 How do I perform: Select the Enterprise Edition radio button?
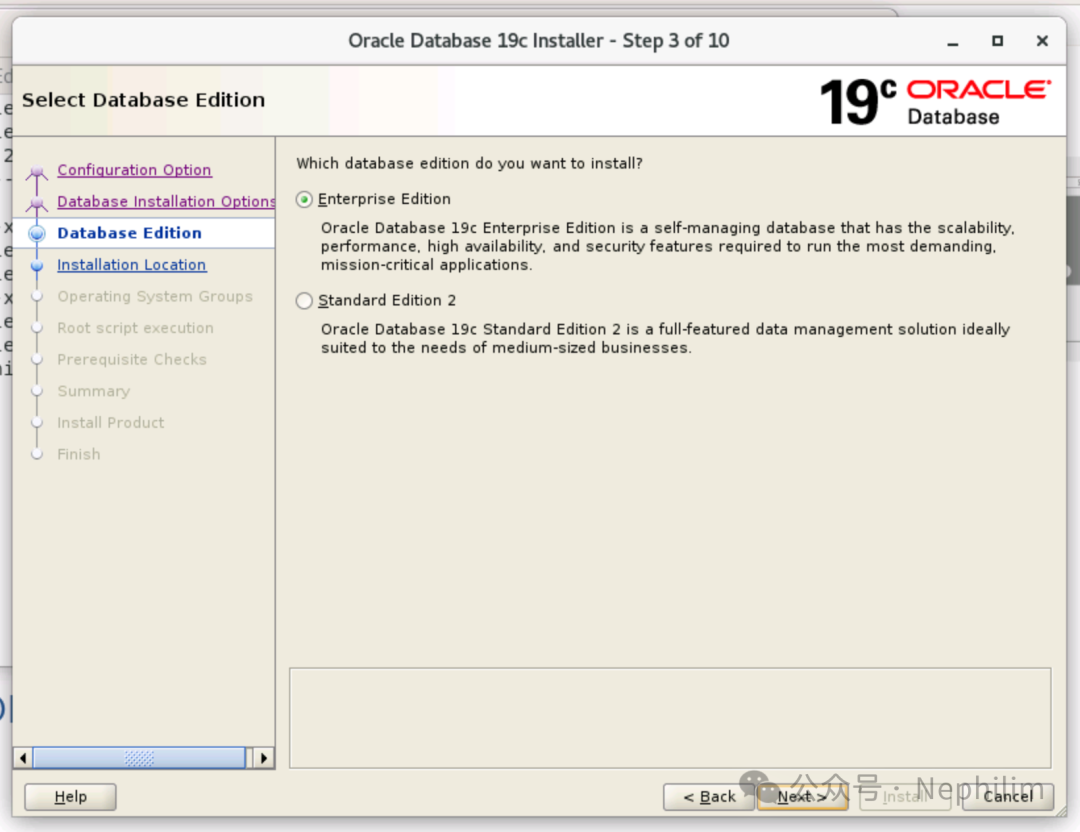[304, 200]
